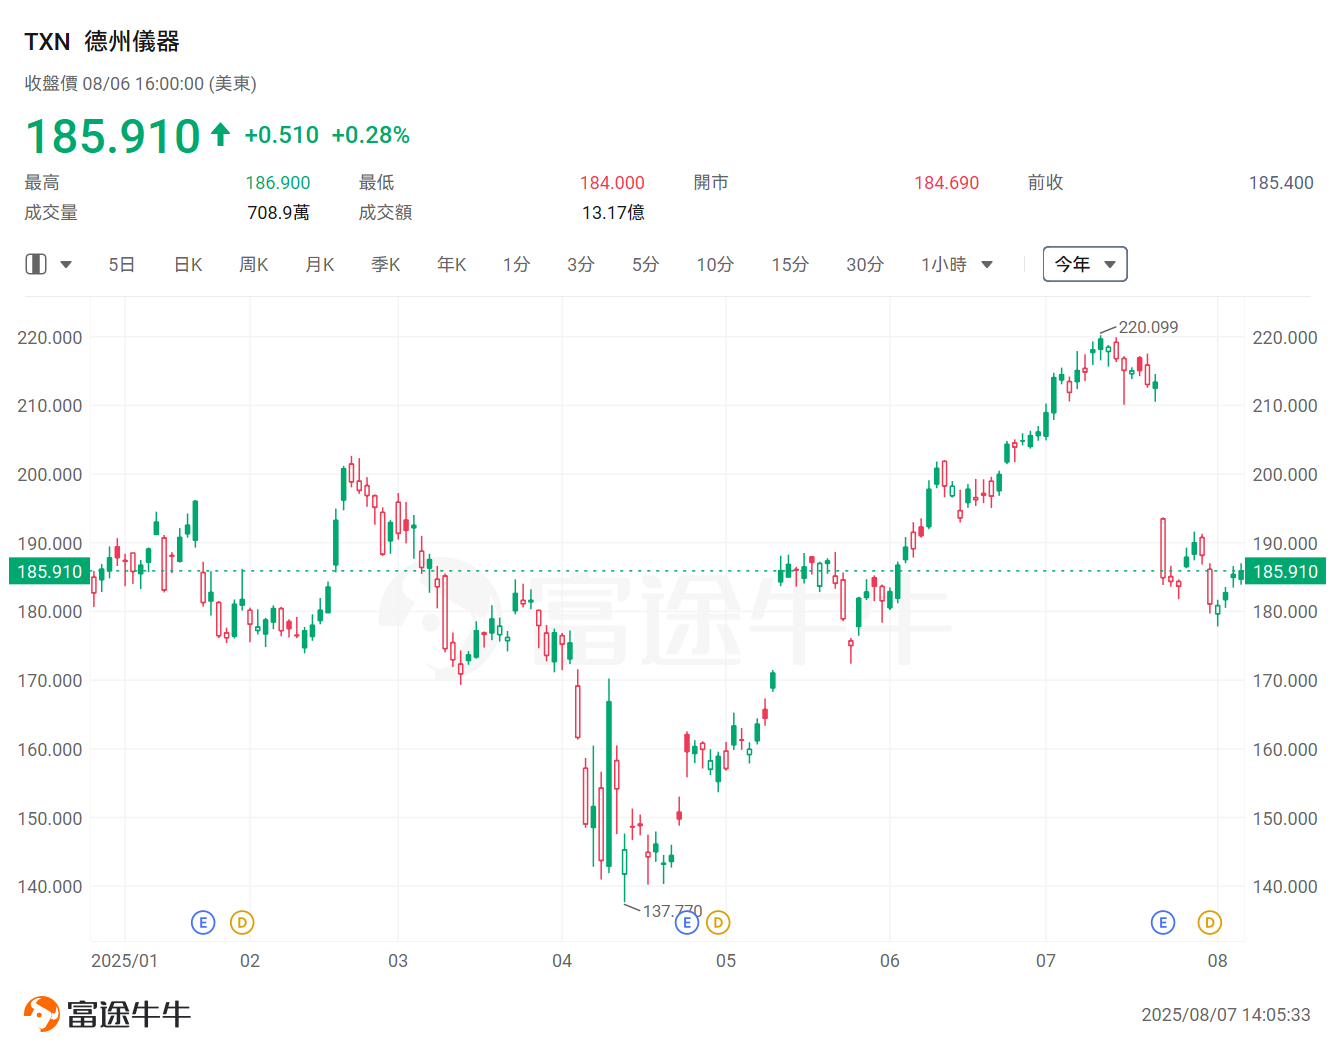Expand the chart layout dropdown arrow

point(66,265)
